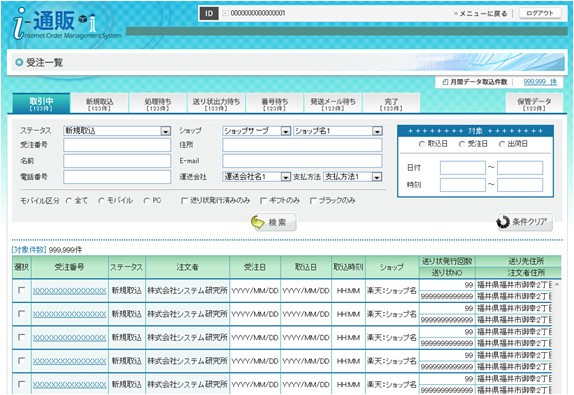Check the ギフトのみ checkbox

click(x=263, y=201)
